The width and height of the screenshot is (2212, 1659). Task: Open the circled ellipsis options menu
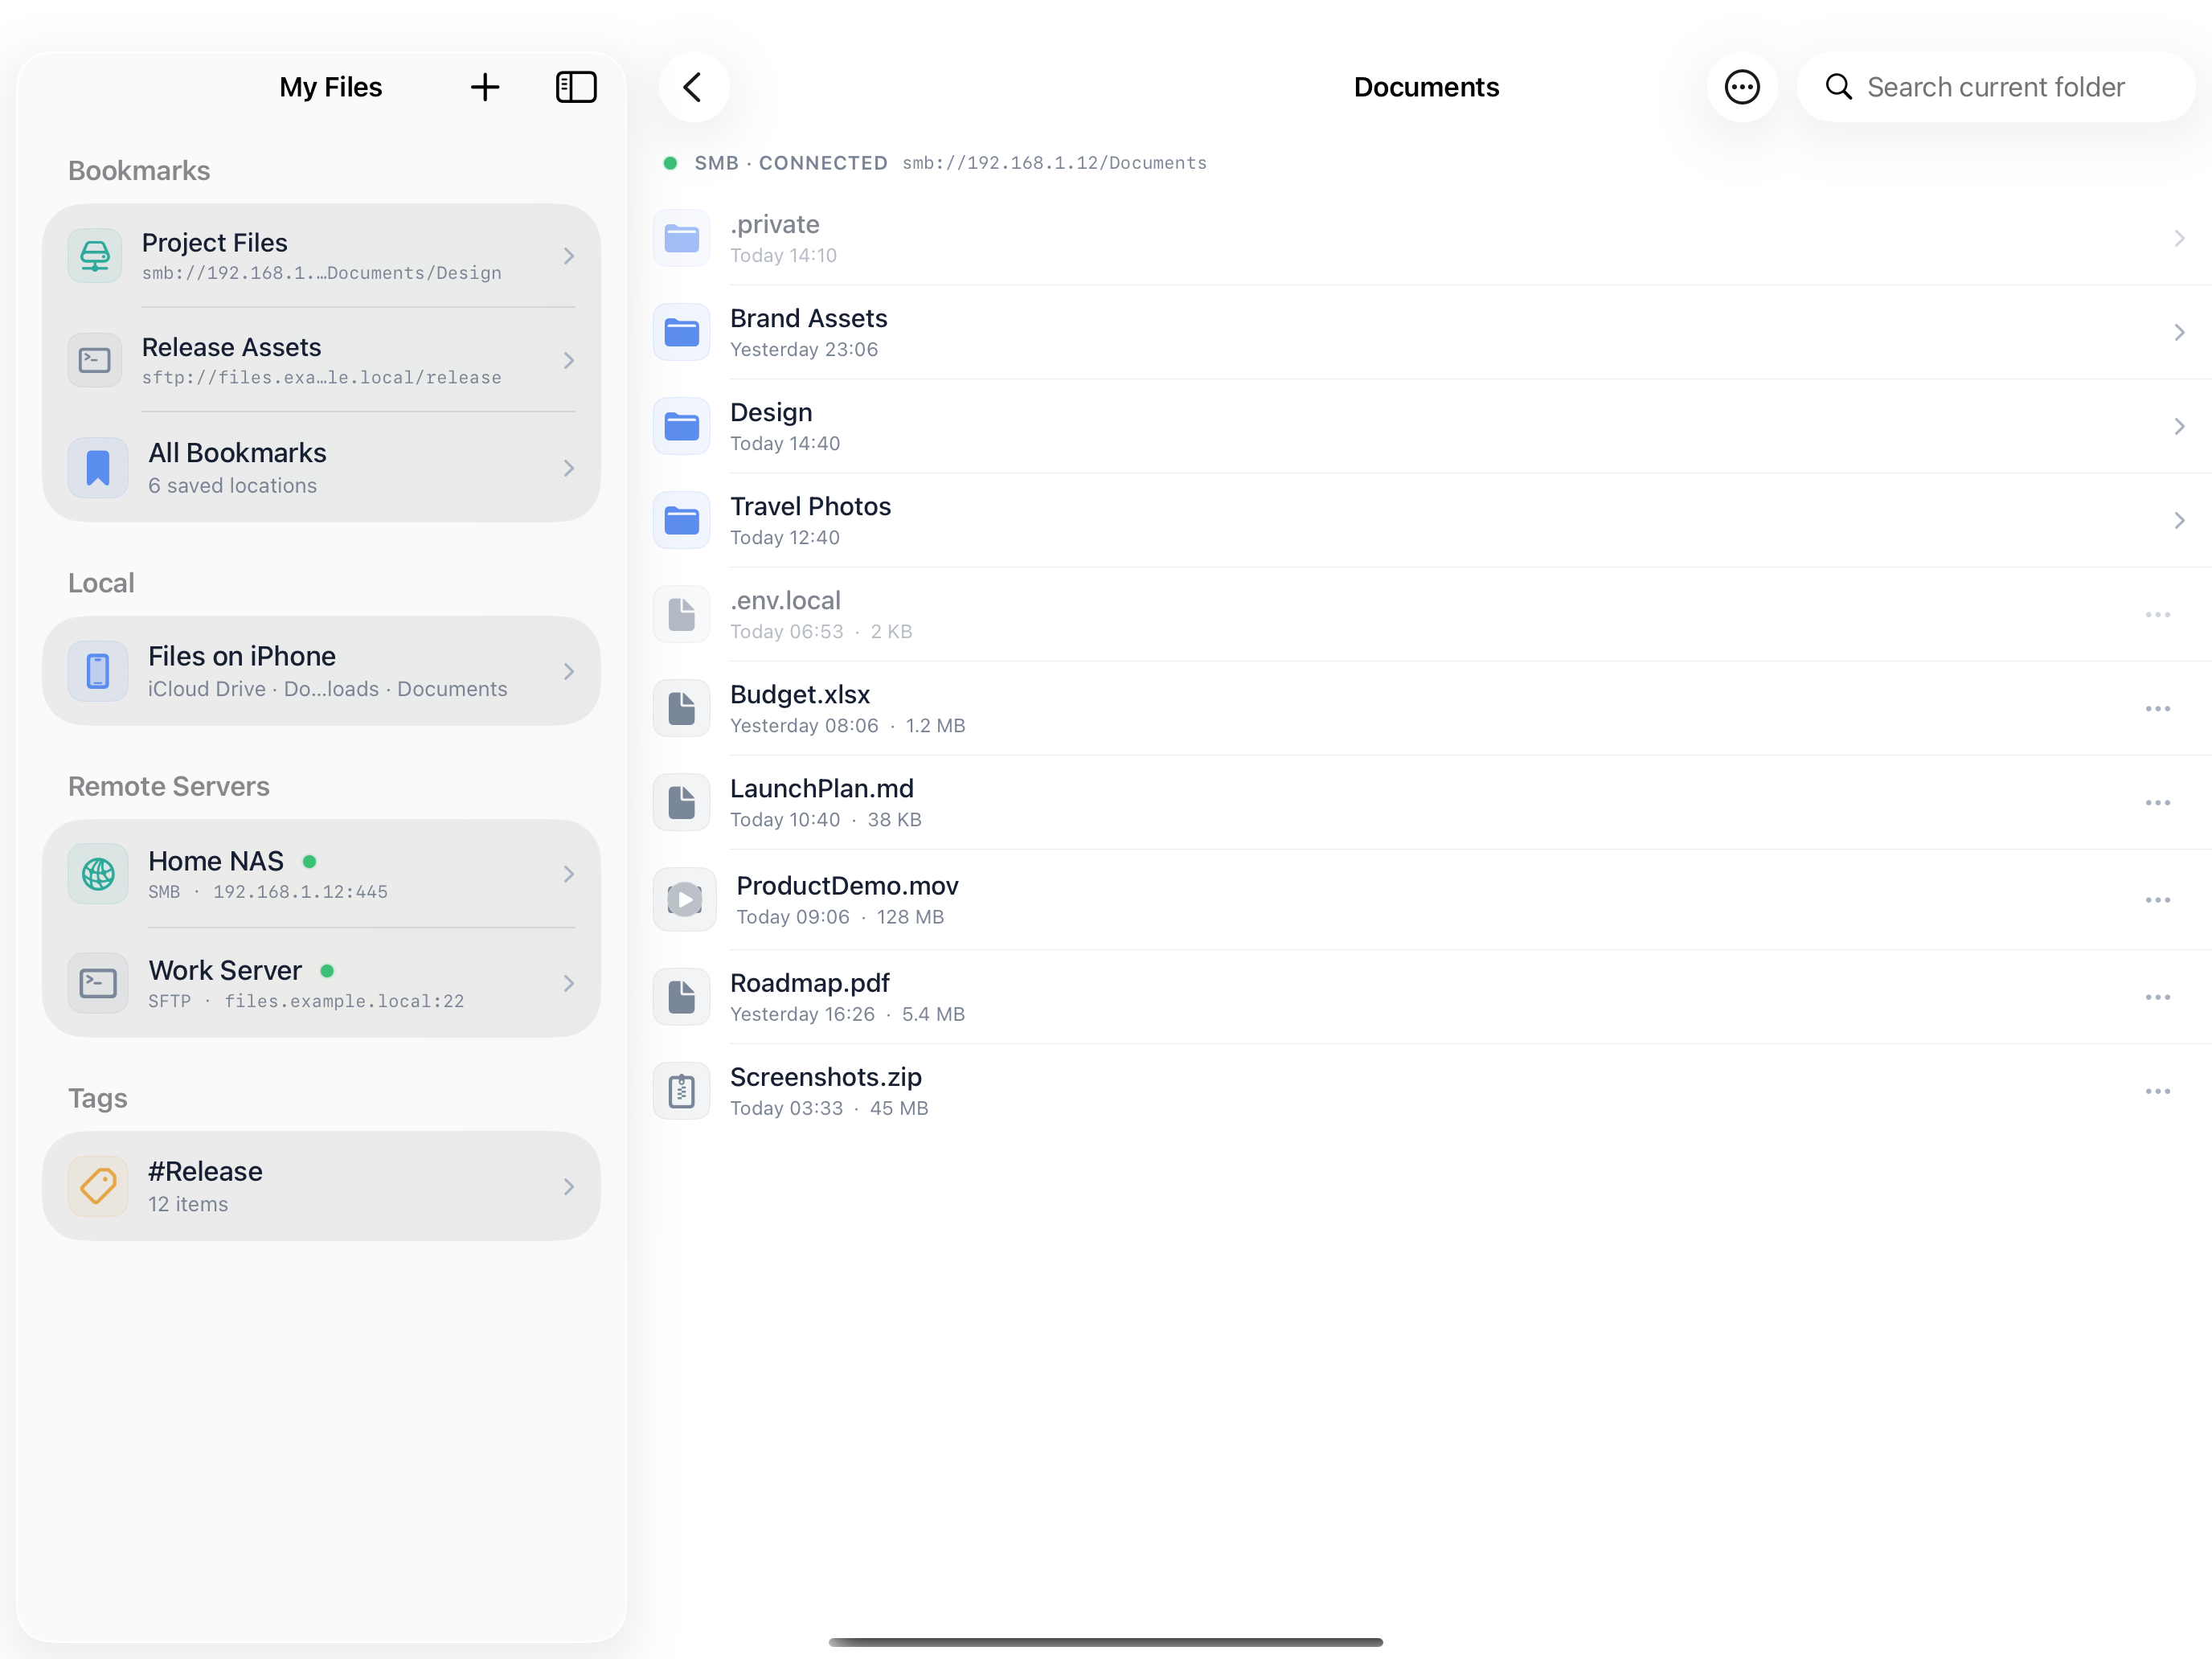(1742, 87)
